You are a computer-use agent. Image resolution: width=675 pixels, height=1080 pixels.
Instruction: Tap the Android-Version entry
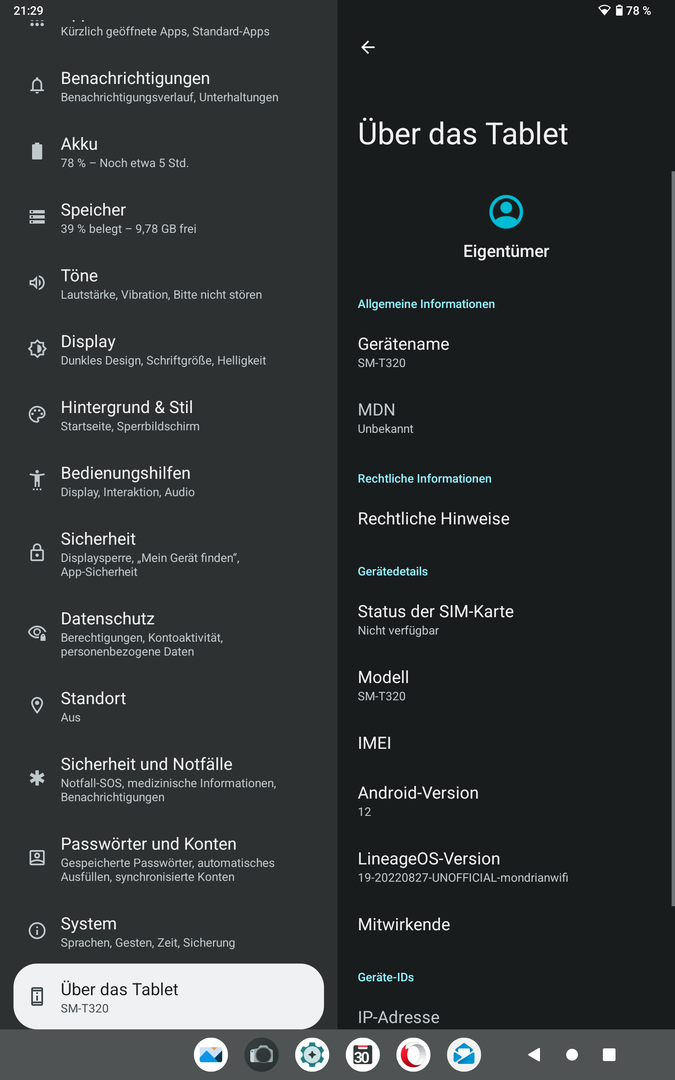tap(418, 801)
